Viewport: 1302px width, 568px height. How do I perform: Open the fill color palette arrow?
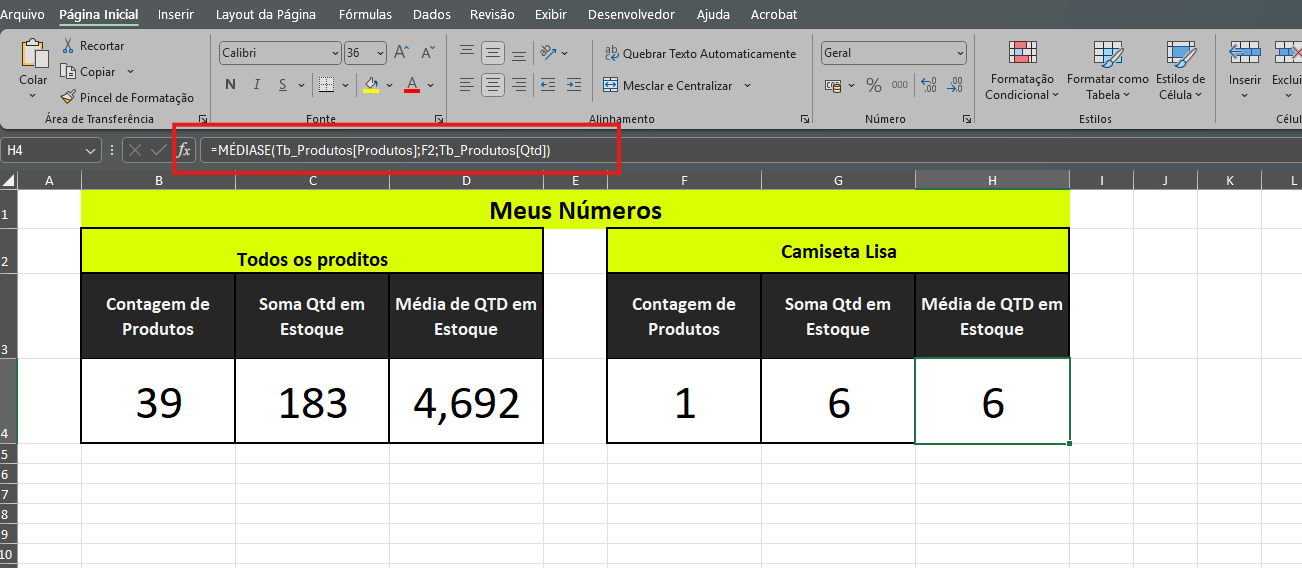pyautogui.click(x=388, y=85)
